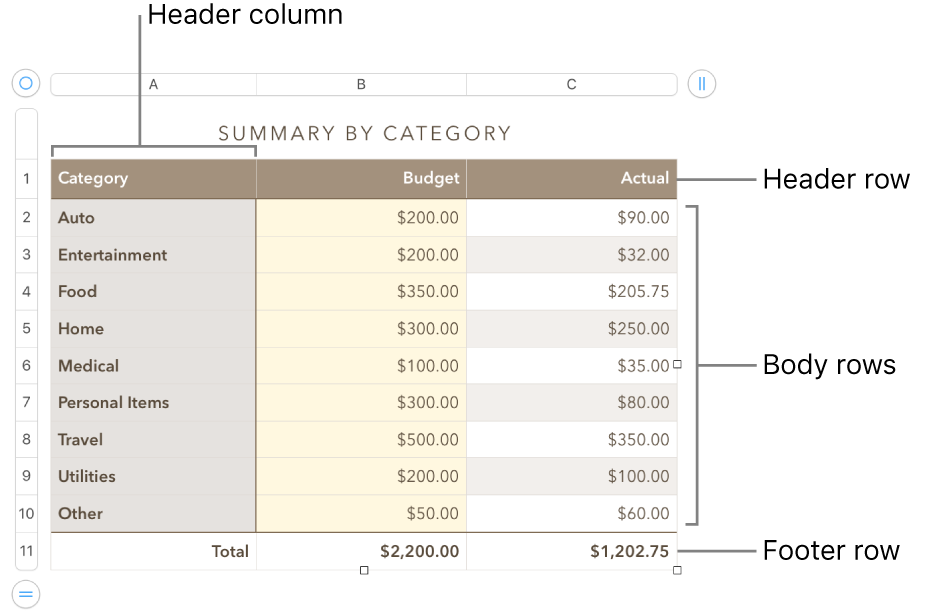Click the bottom-center table resize handle
Viewport: 928px width, 614px height.
tap(364, 570)
